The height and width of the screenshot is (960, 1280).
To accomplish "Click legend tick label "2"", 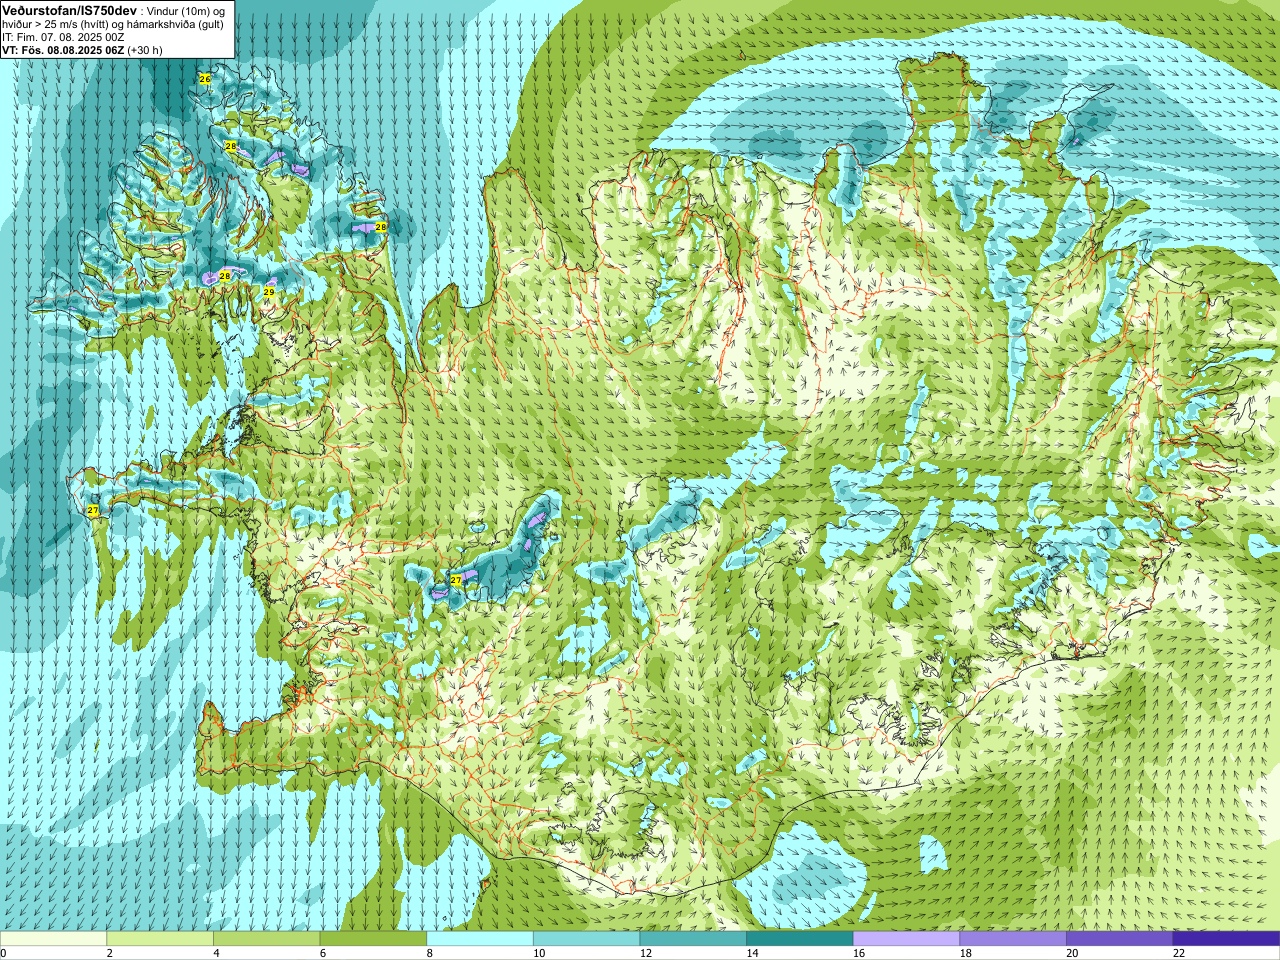I will pos(109,953).
